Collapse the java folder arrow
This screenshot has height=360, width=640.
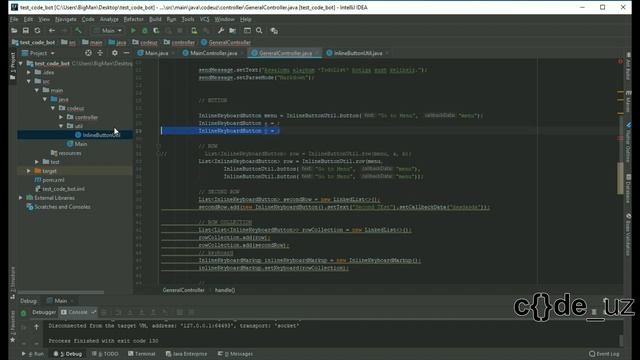[45, 100]
